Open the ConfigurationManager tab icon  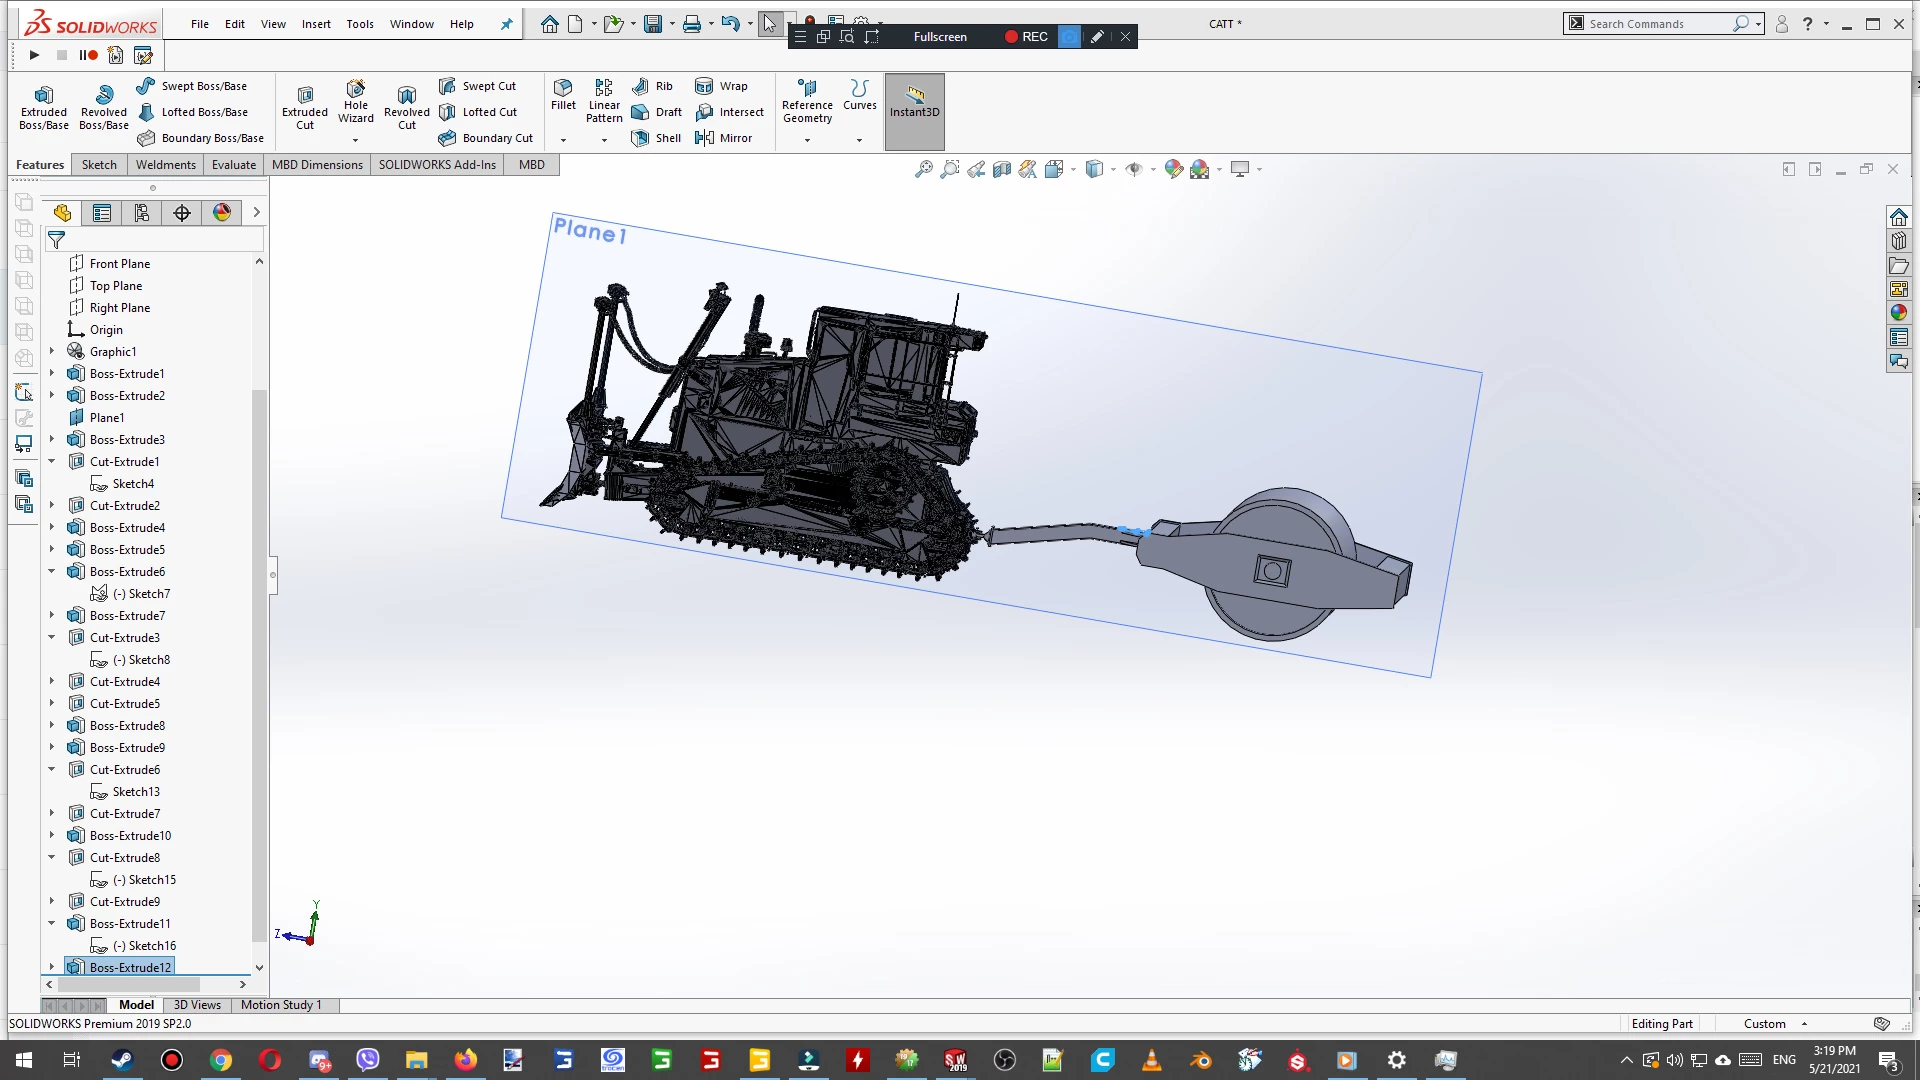142,212
